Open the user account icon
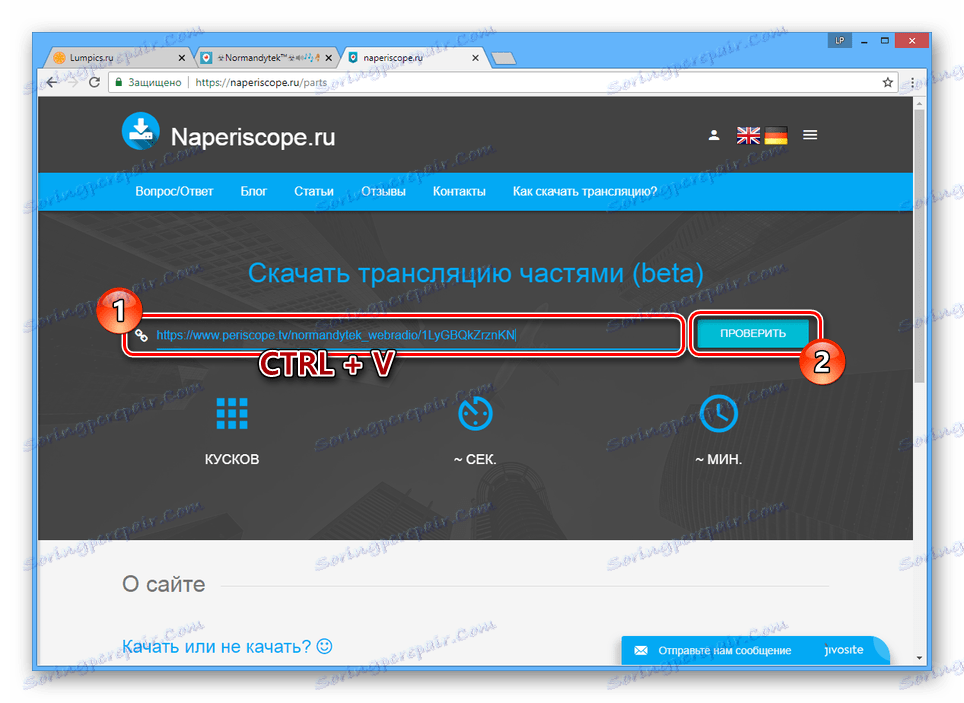Image resolution: width=964 pixels, height=703 pixels. (713, 134)
